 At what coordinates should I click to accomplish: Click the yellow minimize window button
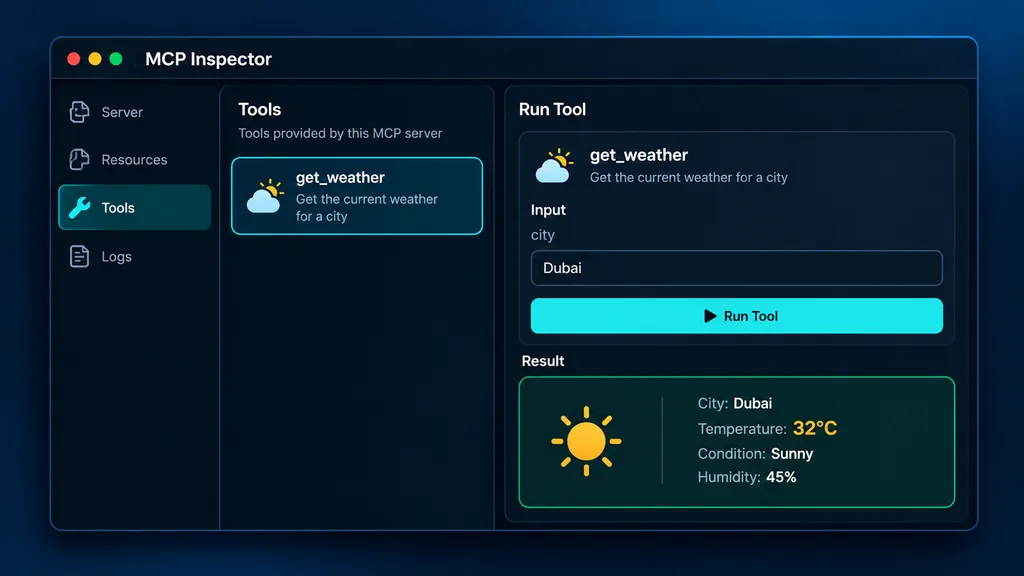[x=95, y=59]
